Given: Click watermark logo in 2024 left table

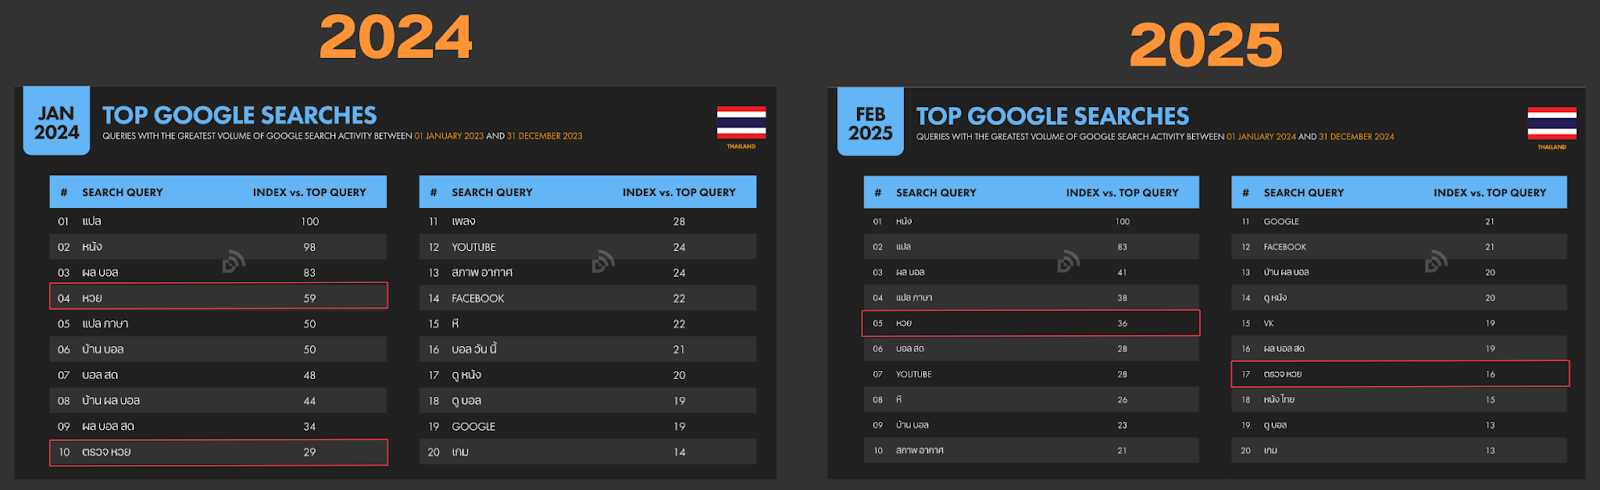Looking at the screenshot, I should pos(233,262).
